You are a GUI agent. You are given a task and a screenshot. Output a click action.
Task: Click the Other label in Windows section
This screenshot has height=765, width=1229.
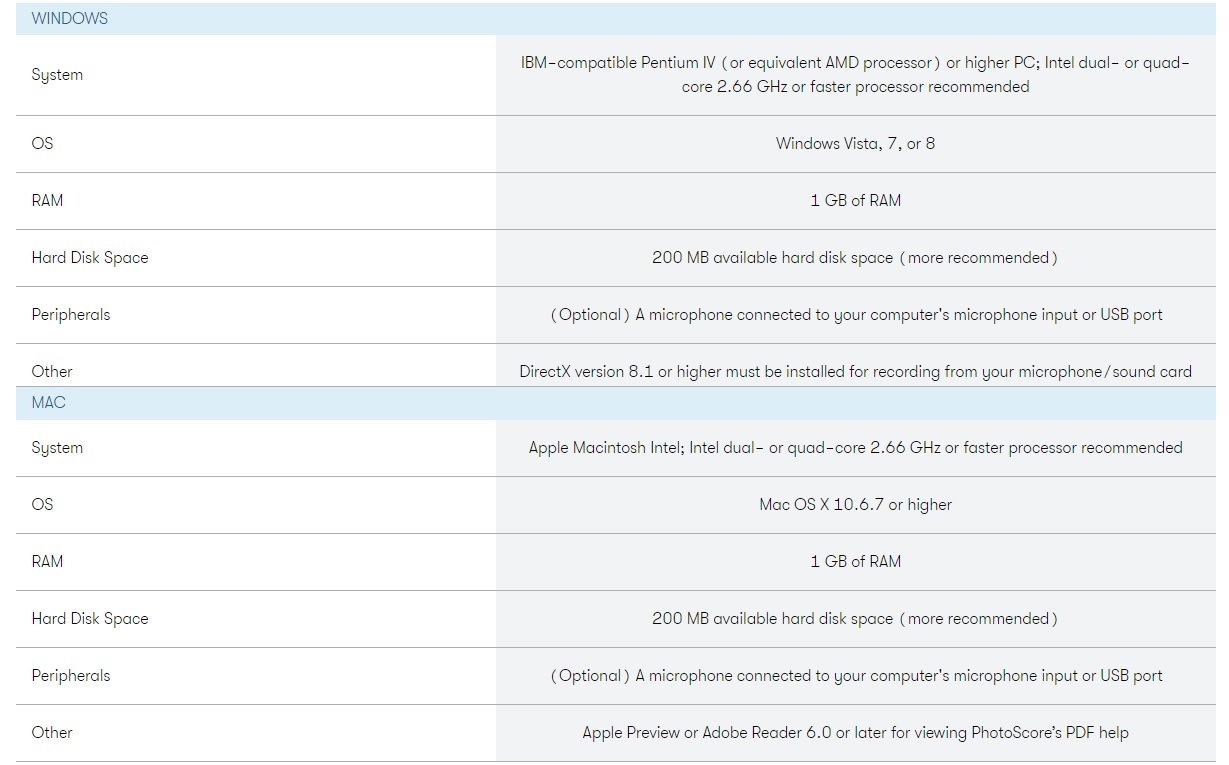click(52, 371)
